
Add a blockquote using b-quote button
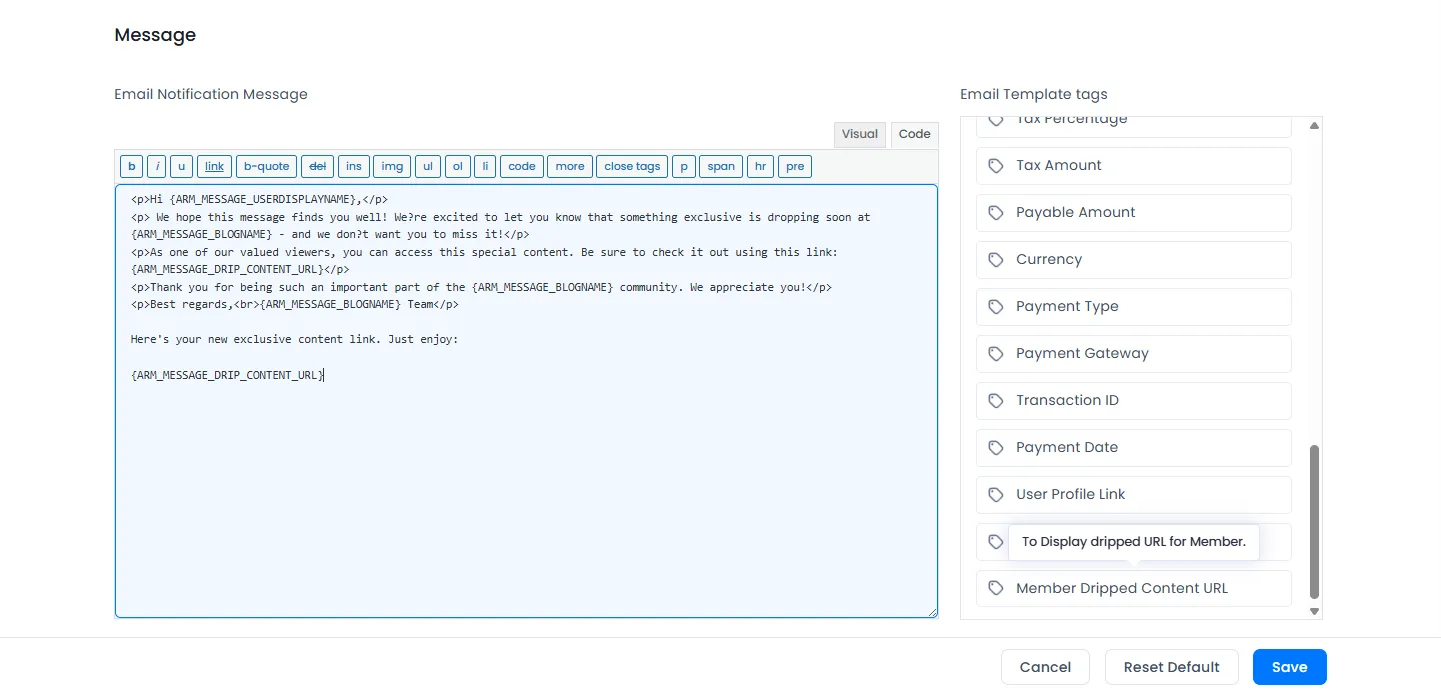click(266, 166)
